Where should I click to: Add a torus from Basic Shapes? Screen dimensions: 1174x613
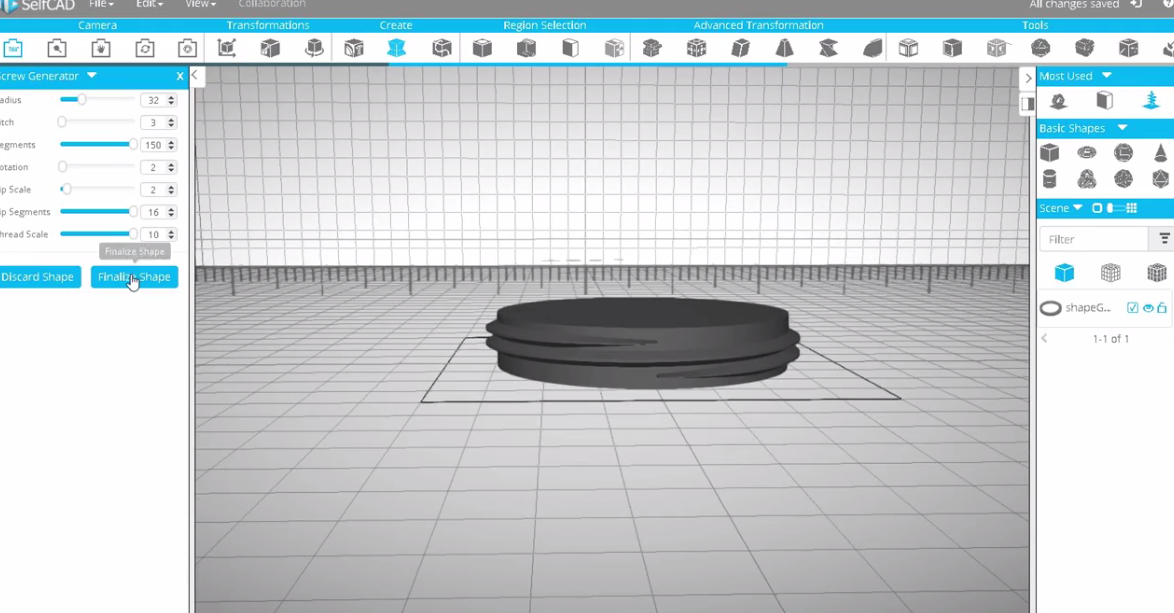(1086, 153)
